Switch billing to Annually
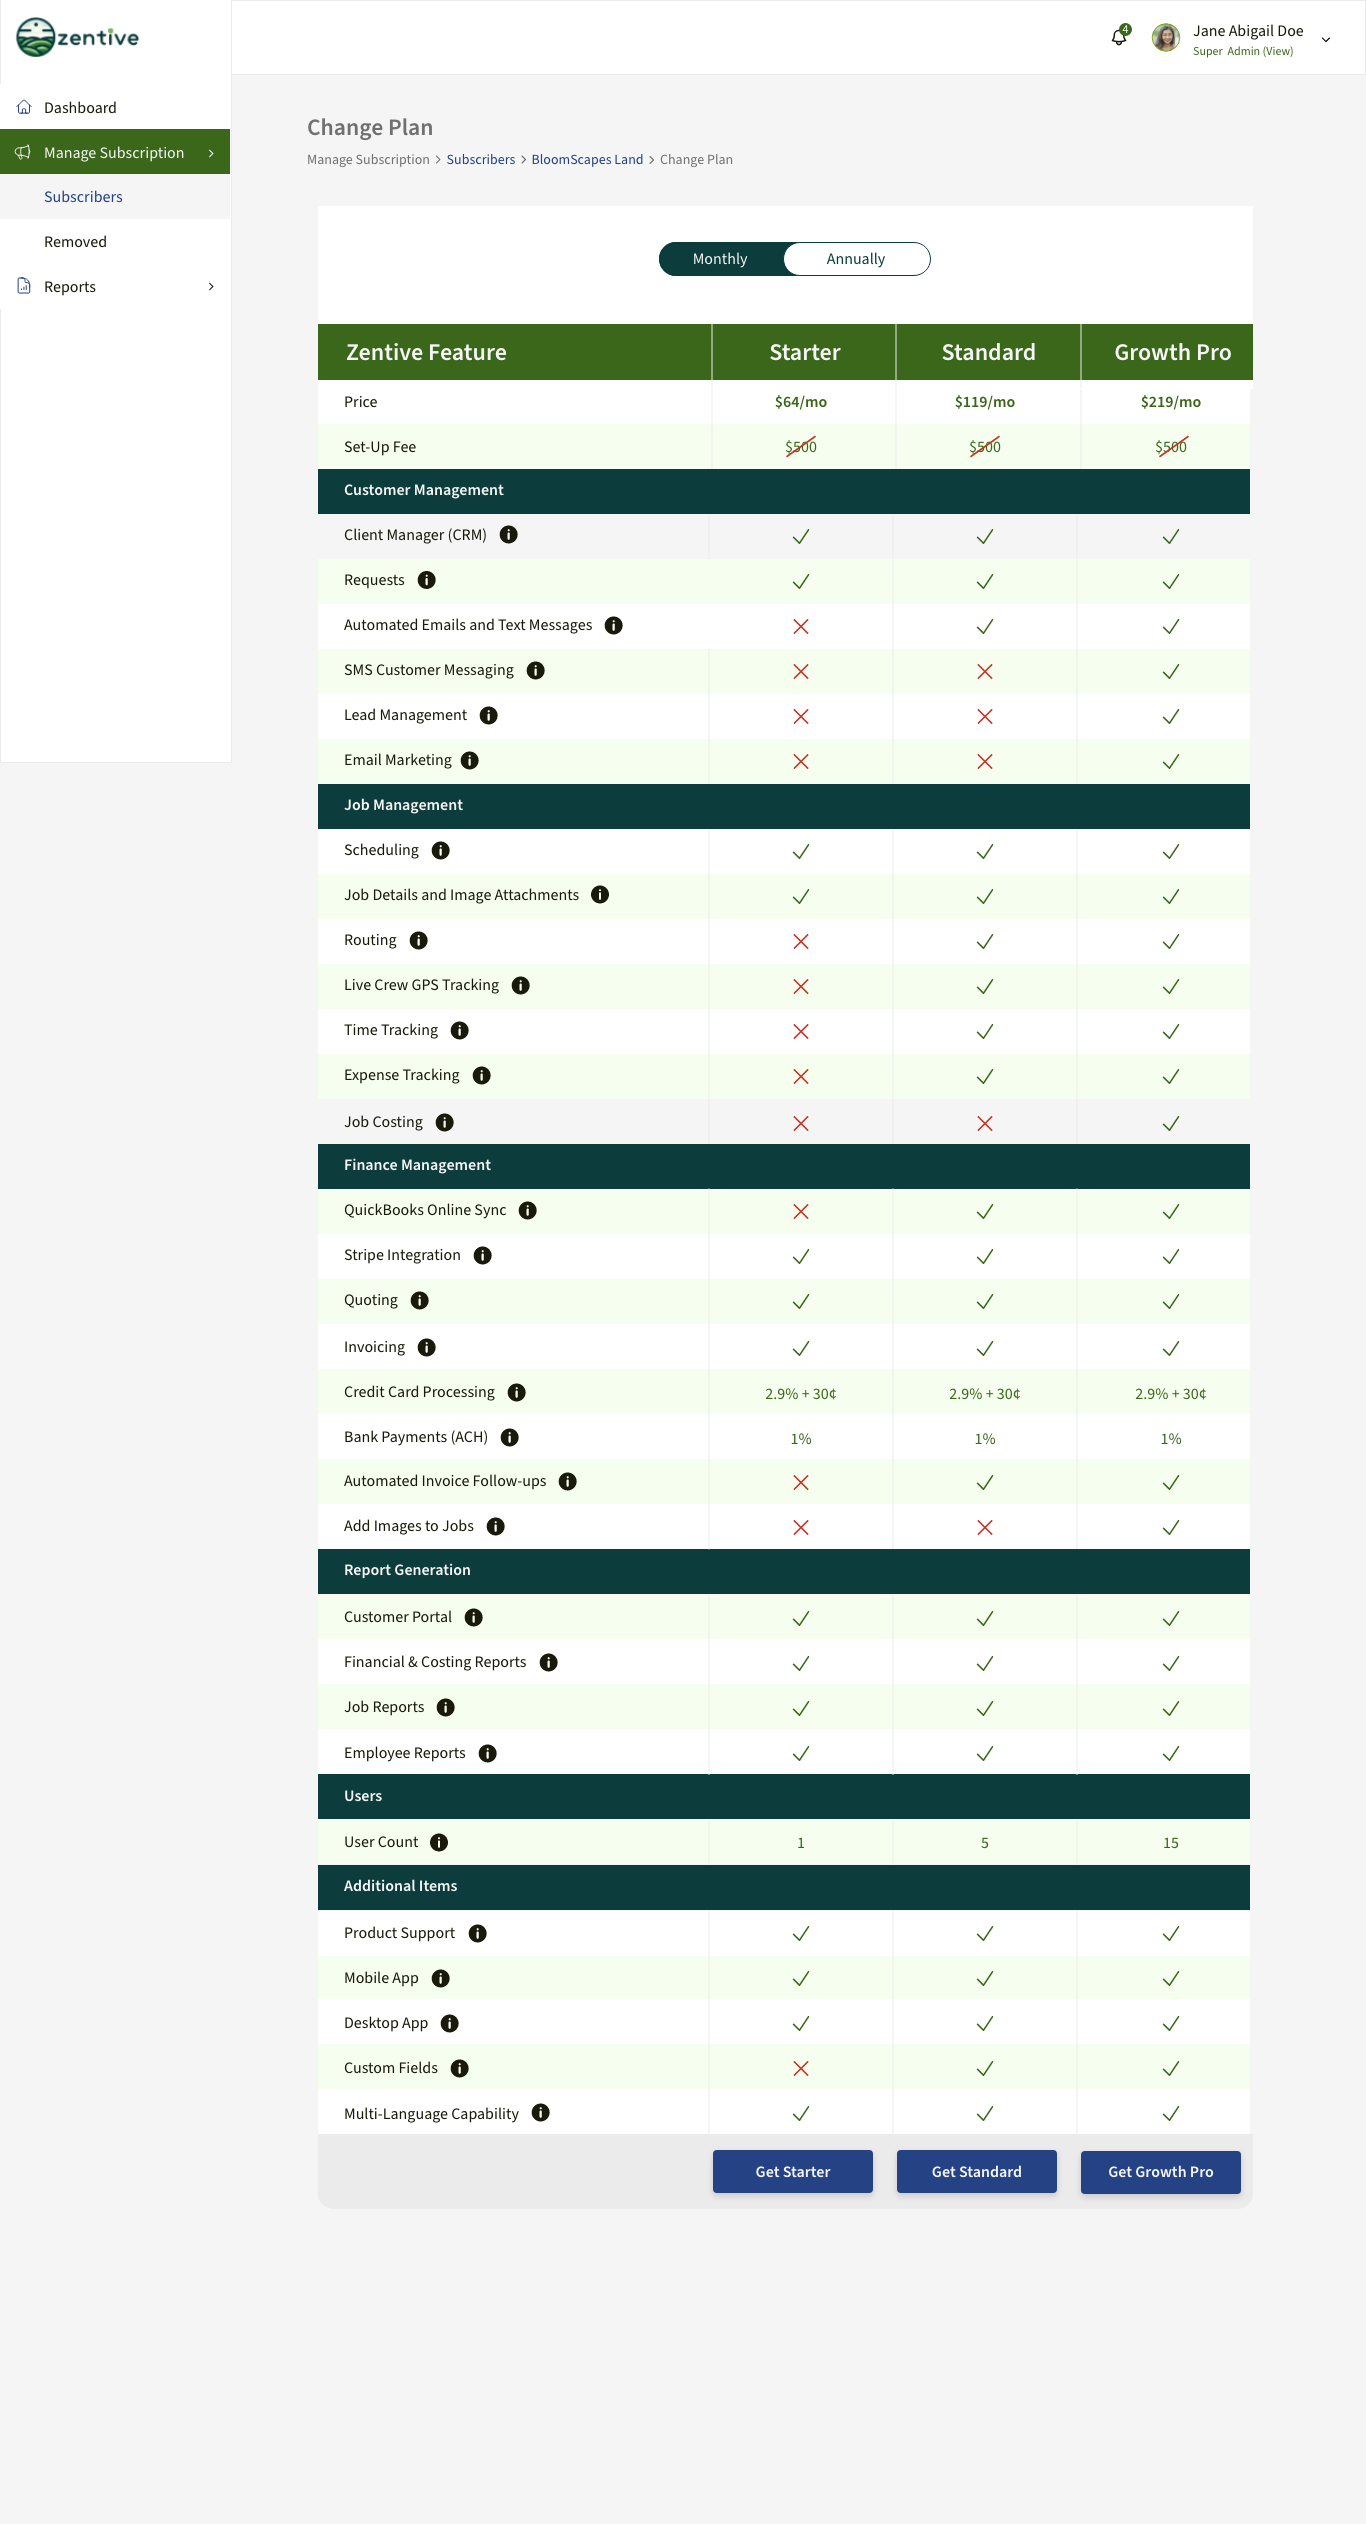The image size is (1366, 2524). pyautogui.click(x=856, y=259)
